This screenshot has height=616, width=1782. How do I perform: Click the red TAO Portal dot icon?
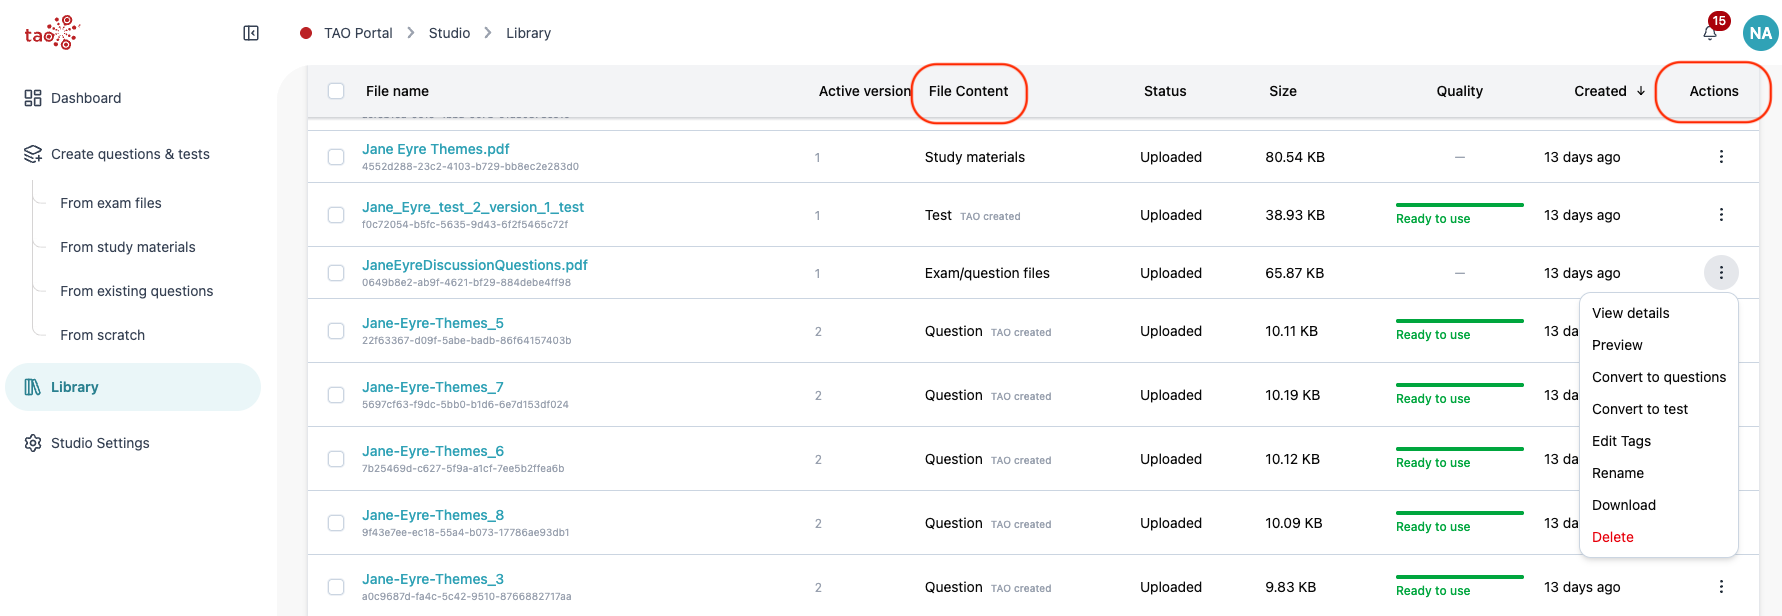(x=306, y=33)
